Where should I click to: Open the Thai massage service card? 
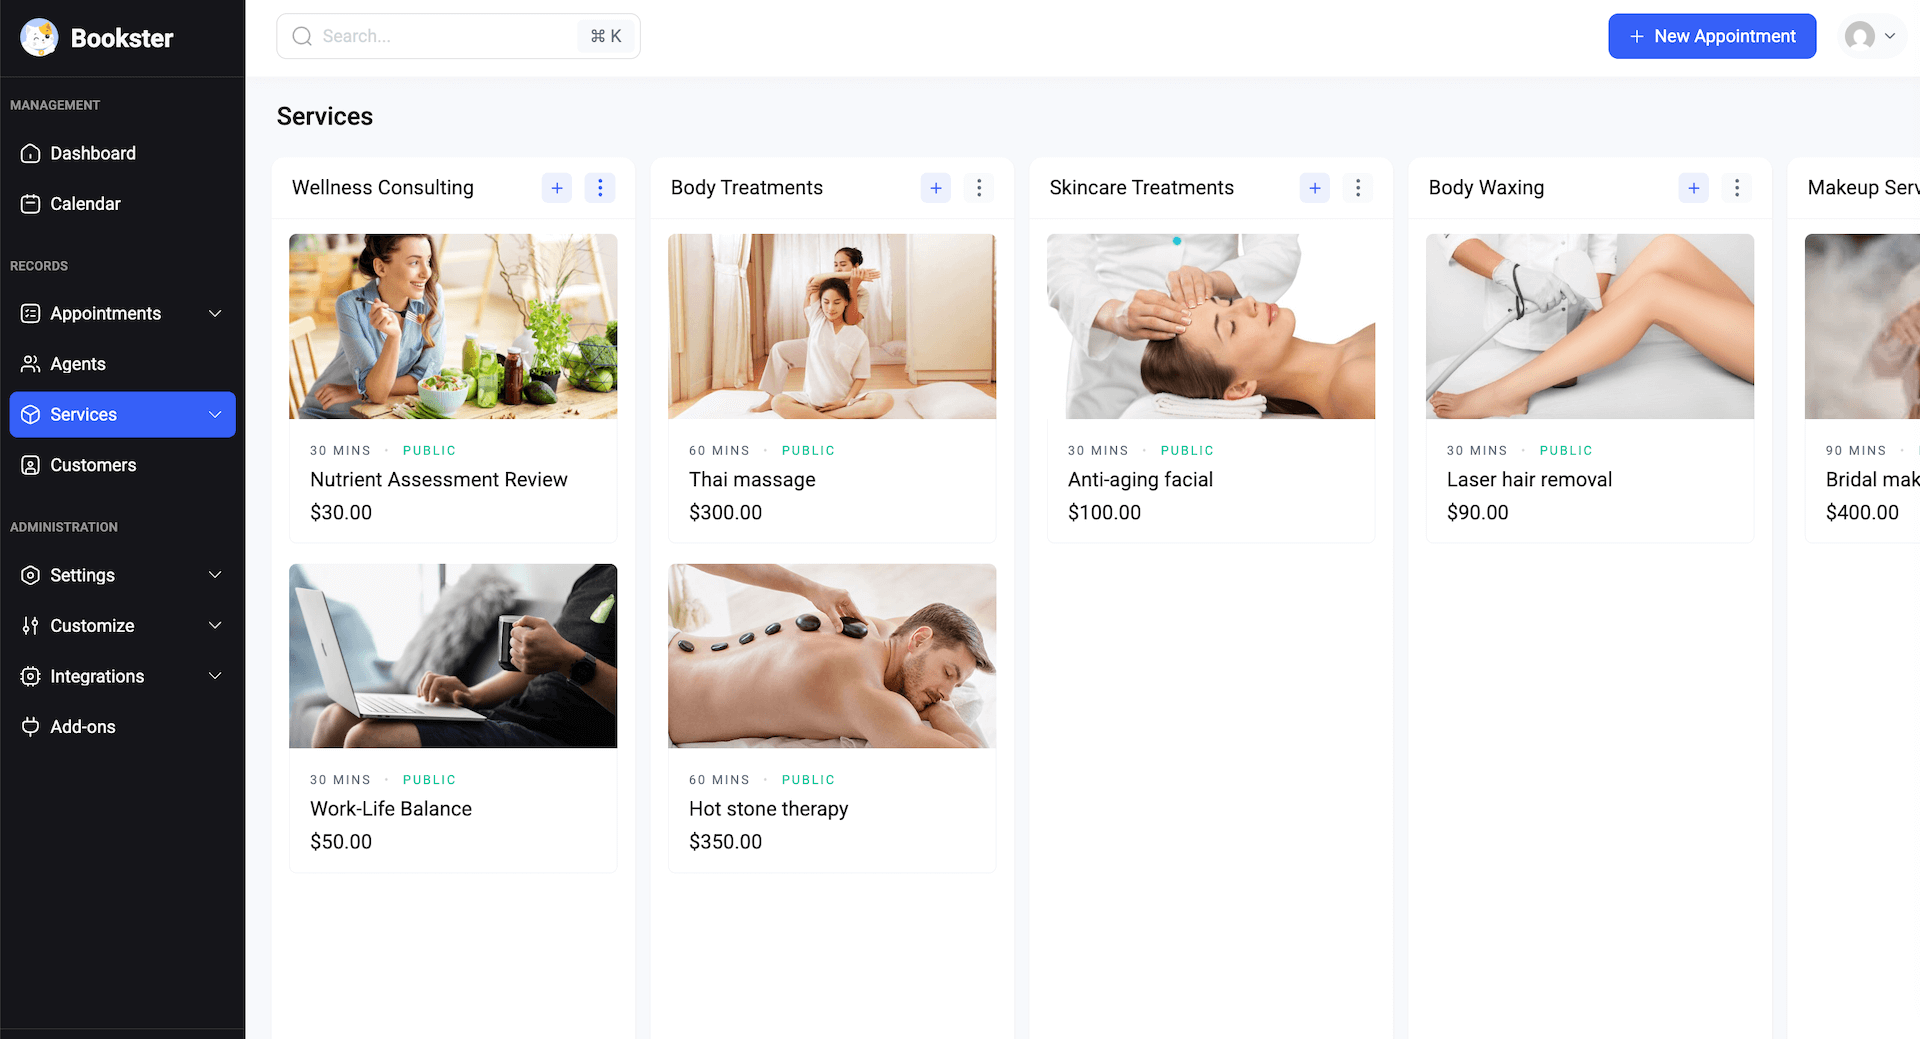(831, 388)
